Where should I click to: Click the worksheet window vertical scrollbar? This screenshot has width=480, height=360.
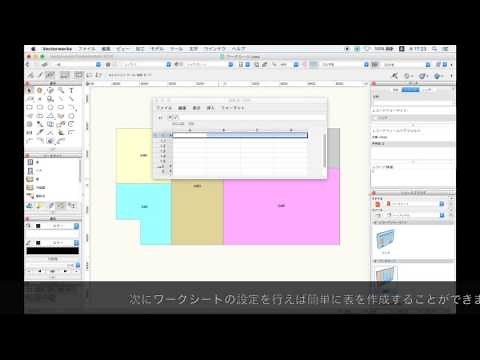coord(324,151)
